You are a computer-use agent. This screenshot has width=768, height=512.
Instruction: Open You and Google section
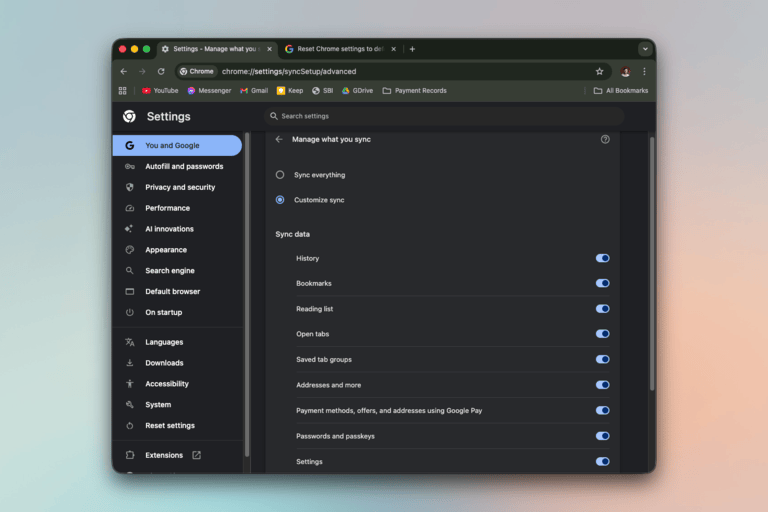pyautogui.click(x=177, y=146)
